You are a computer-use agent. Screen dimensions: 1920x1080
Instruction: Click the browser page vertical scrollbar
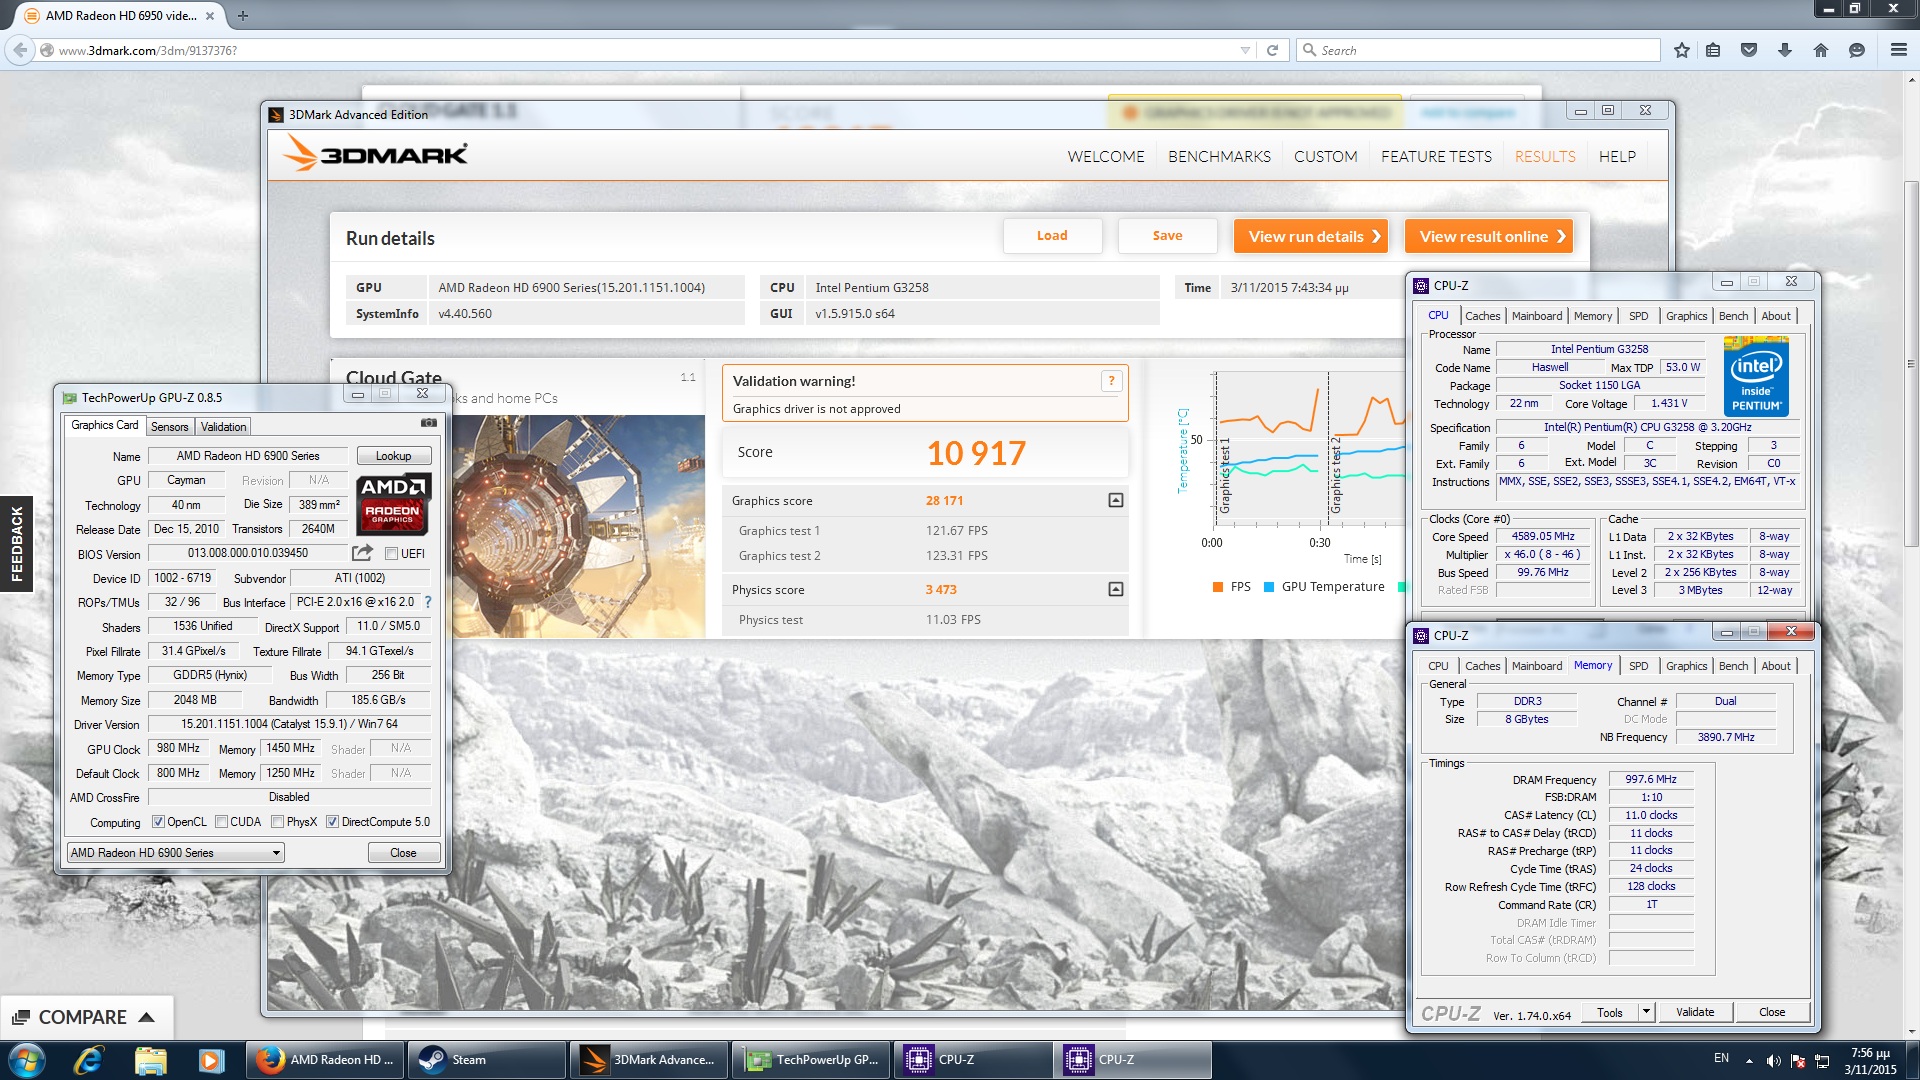(1911, 363)
